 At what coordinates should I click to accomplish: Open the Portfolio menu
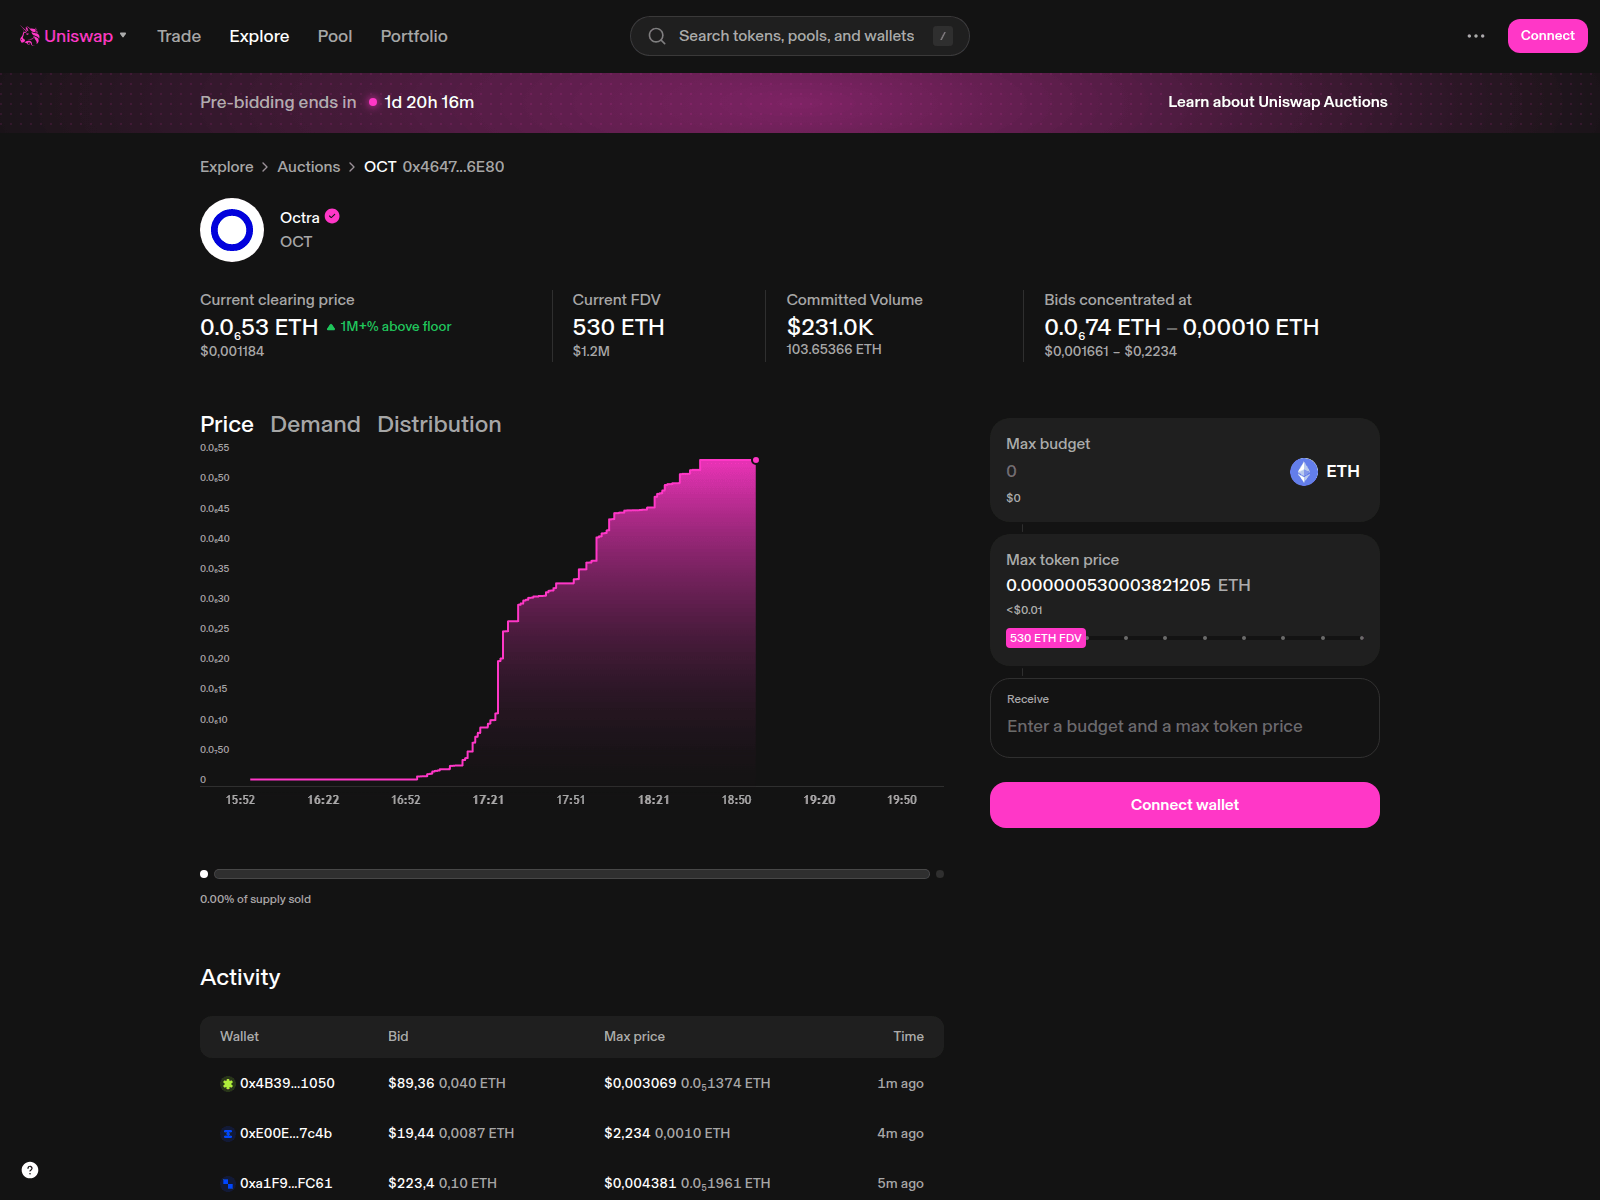pos(414,36)
